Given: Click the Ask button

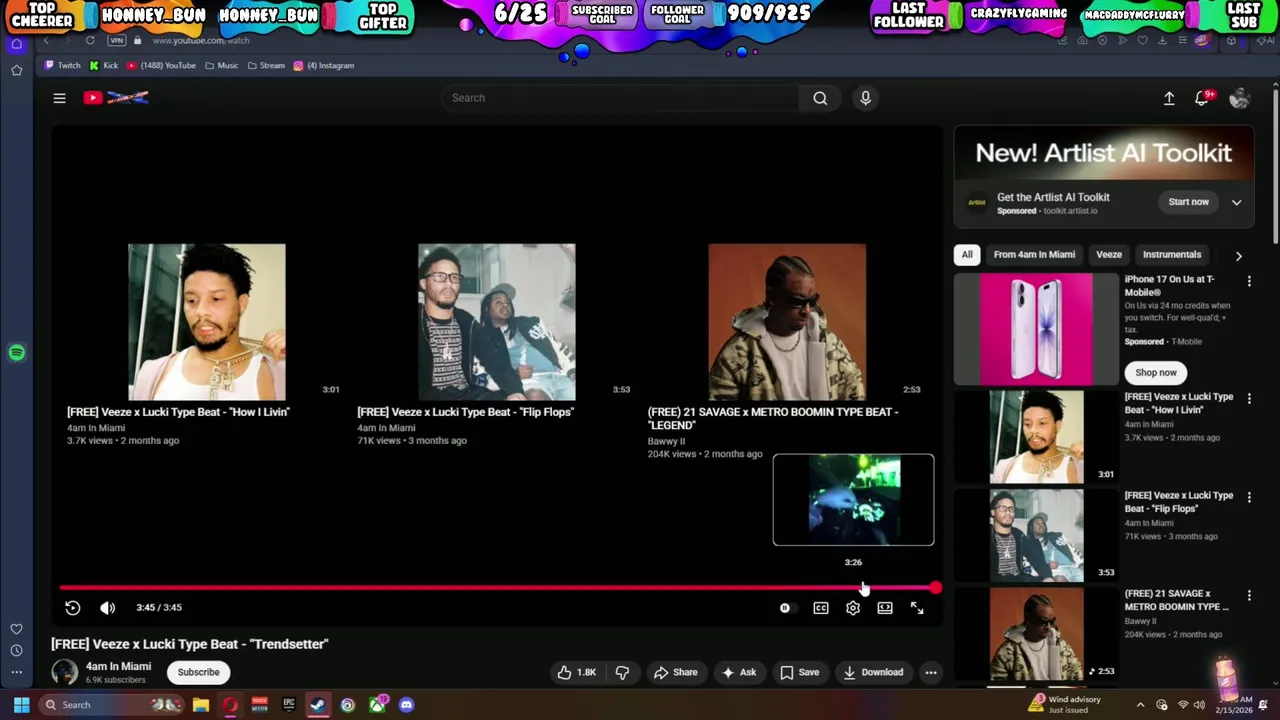Looking at the screenshot, I should [739, 672].
